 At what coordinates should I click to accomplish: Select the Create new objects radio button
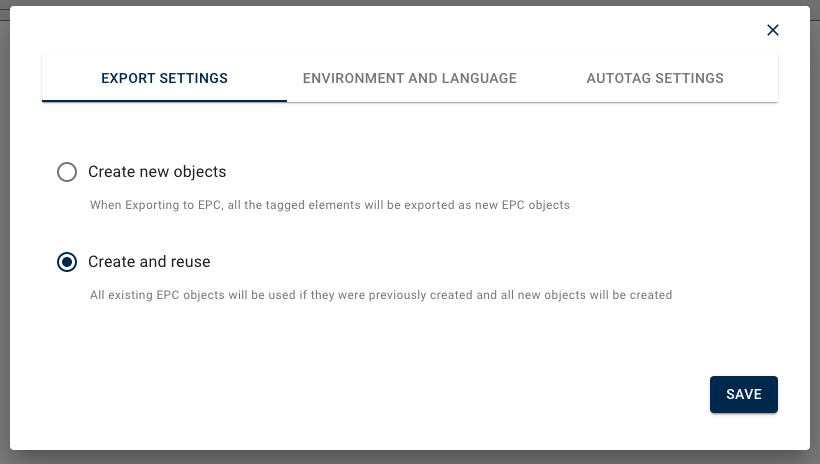click(67, 172)
